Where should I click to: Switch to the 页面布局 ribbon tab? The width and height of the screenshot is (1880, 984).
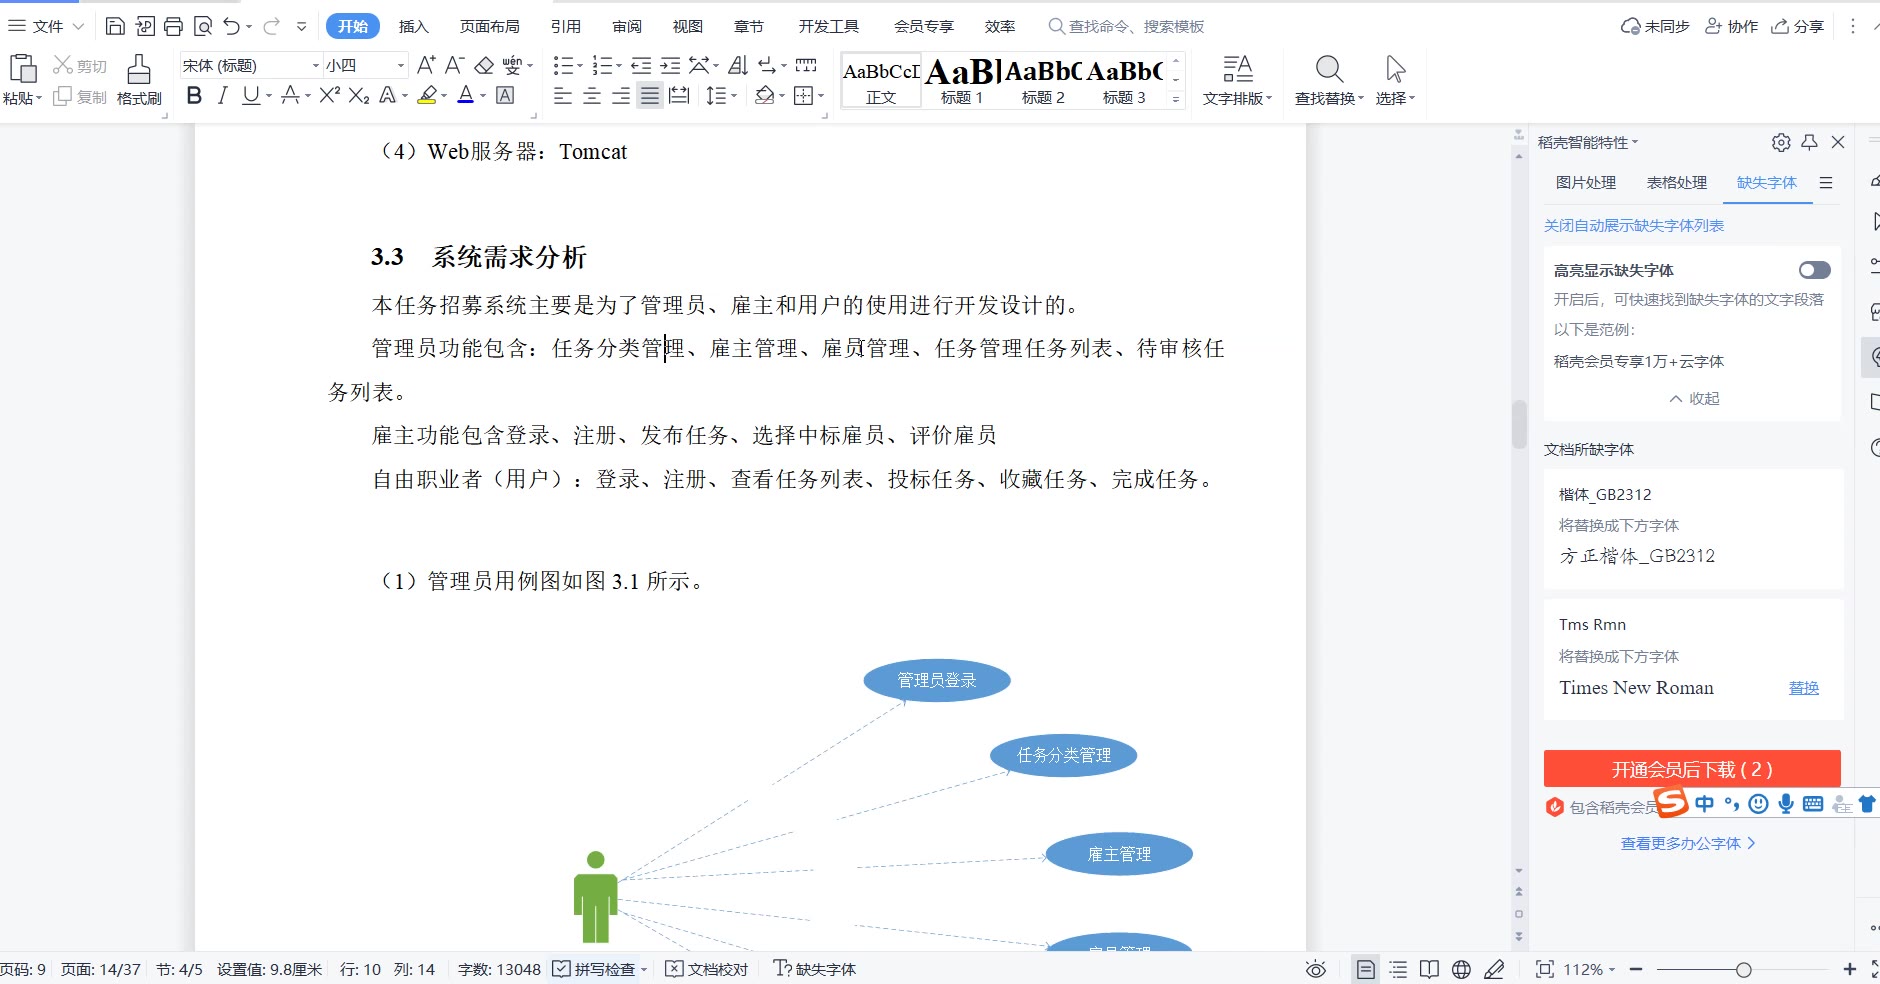tap(490, 26)
